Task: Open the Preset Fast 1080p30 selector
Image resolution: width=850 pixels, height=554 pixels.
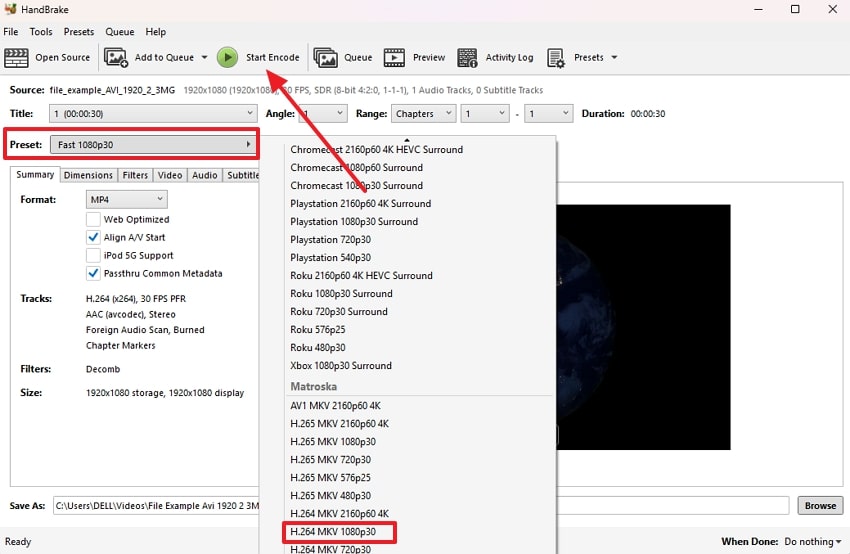Action: click(153, 145)
